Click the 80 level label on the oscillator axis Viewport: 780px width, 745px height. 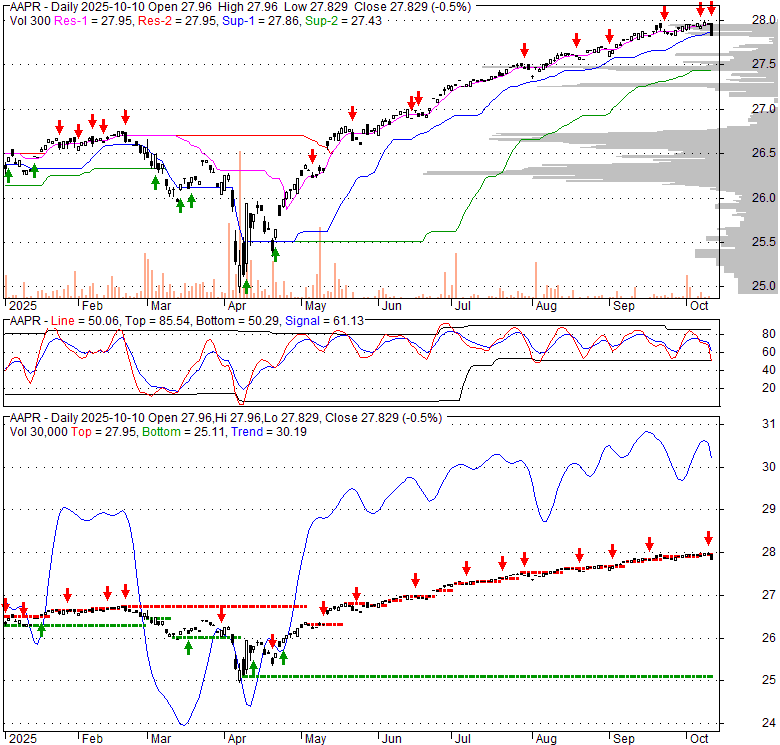tap(769, 334)
